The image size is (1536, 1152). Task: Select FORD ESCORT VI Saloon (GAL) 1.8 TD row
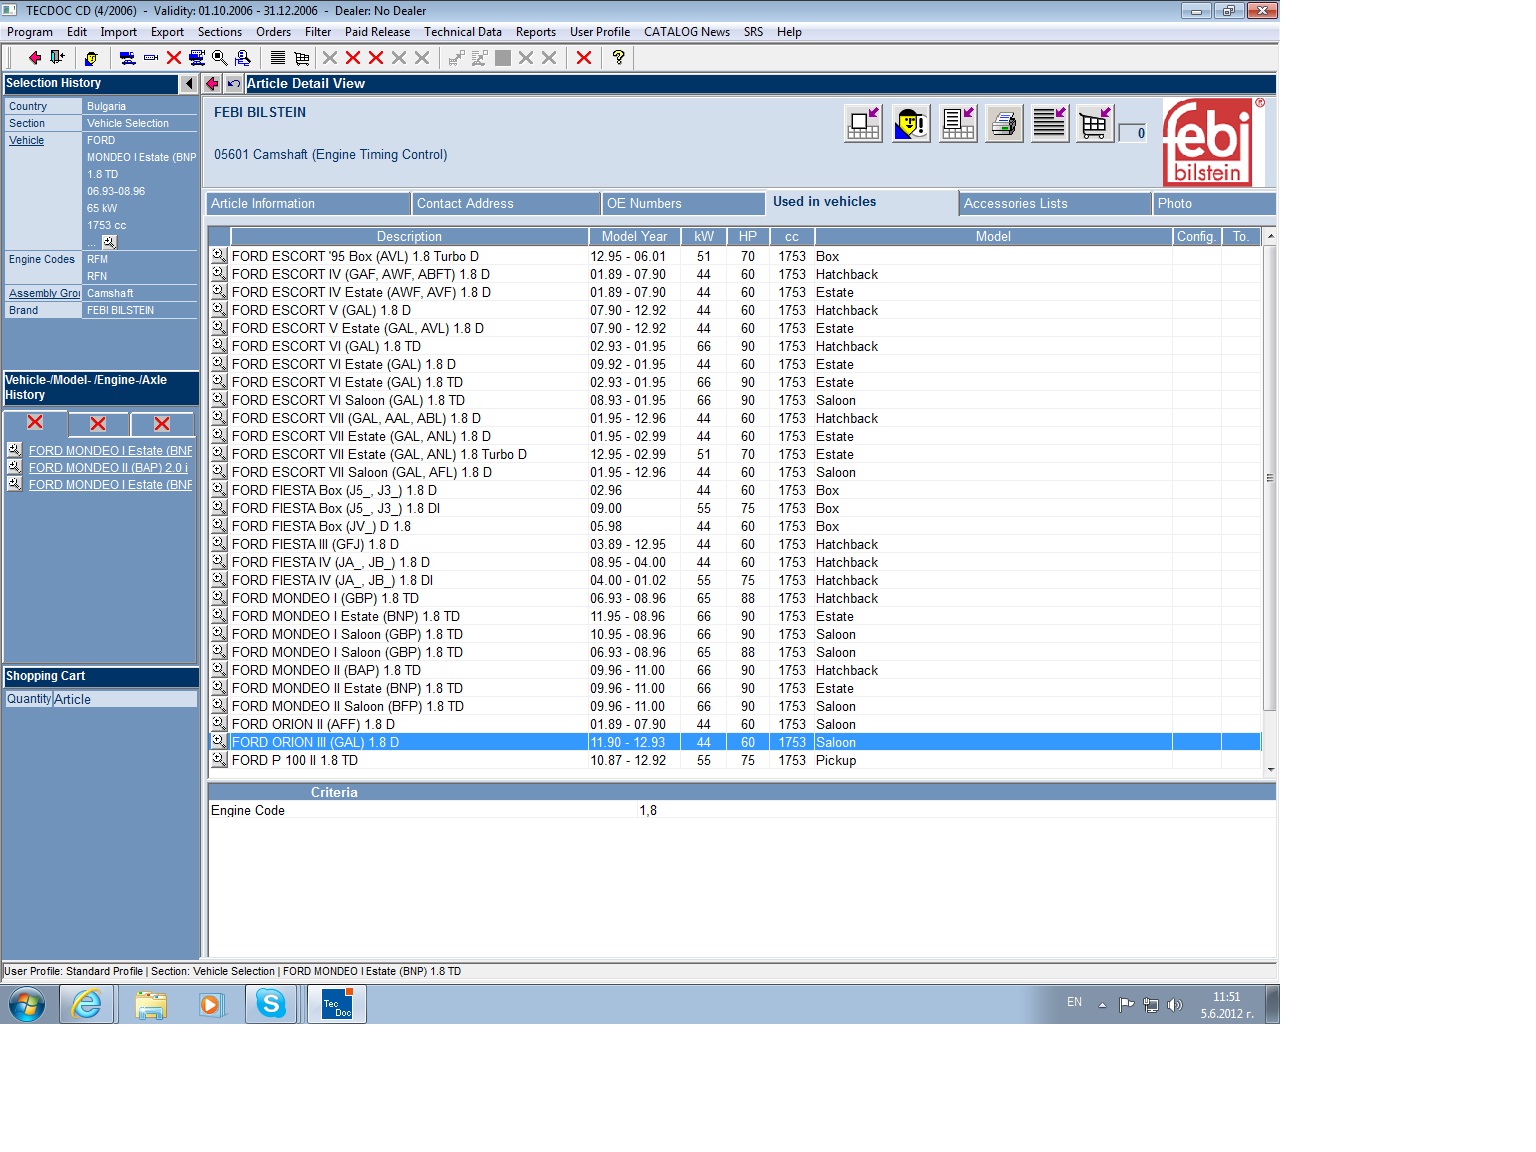(x=734, y=400)
